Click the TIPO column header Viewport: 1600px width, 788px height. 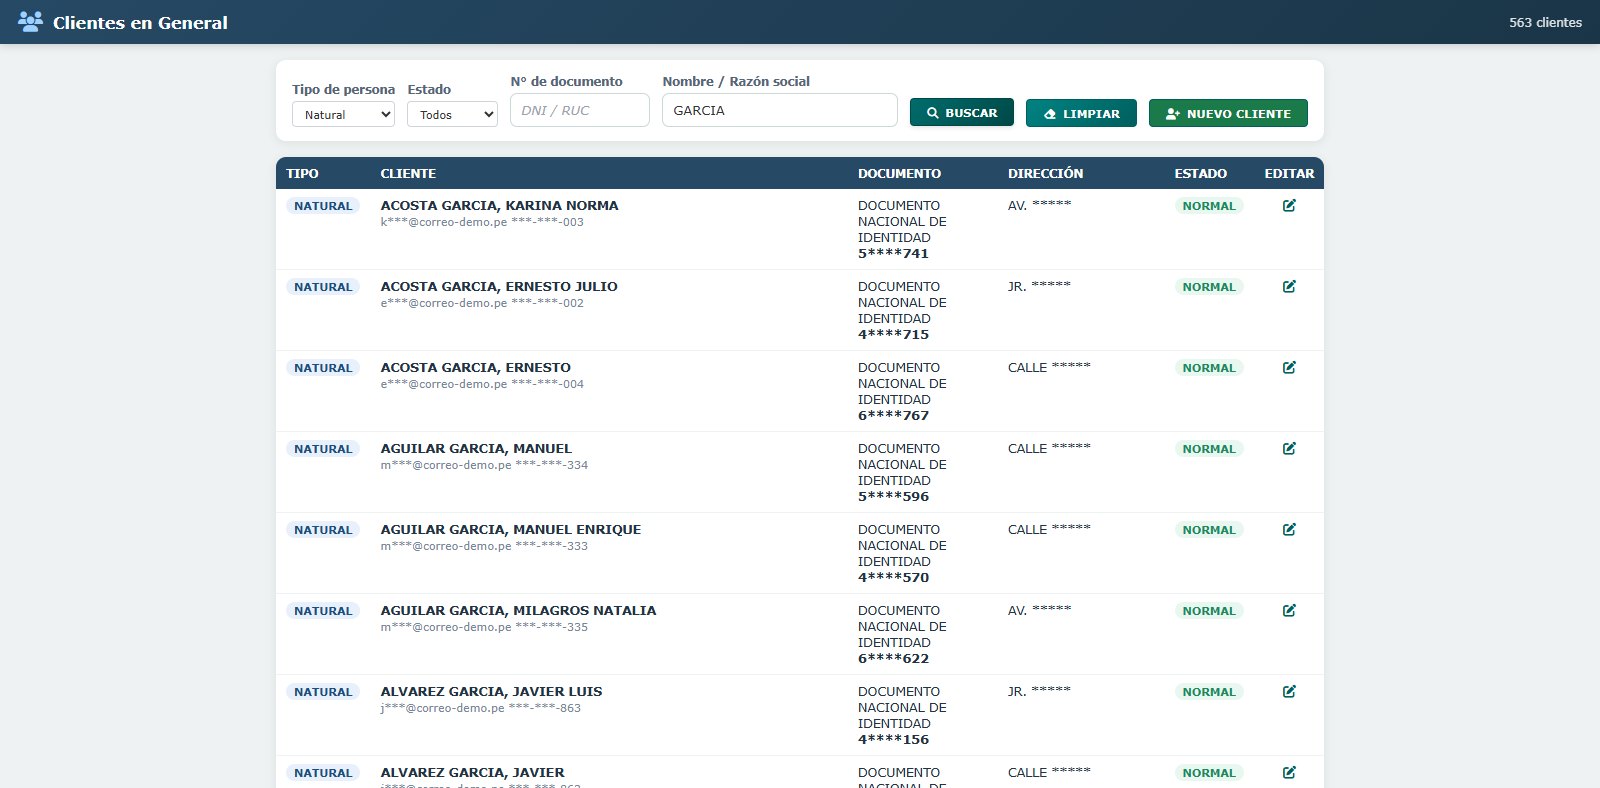pos(302,173)
